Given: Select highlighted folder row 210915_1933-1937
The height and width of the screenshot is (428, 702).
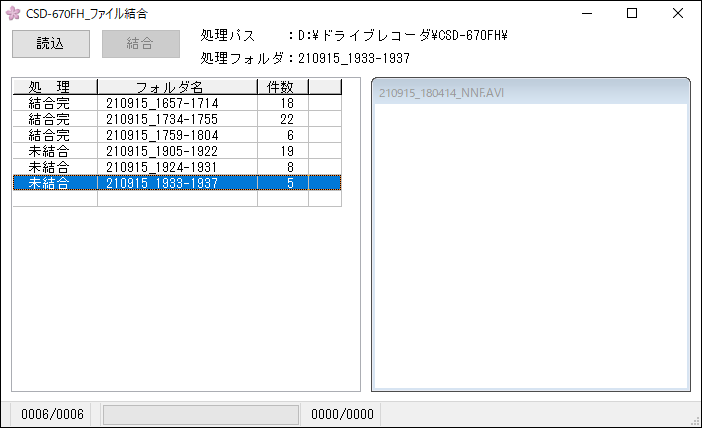Looking at the screenshot, I should (177, 183).
